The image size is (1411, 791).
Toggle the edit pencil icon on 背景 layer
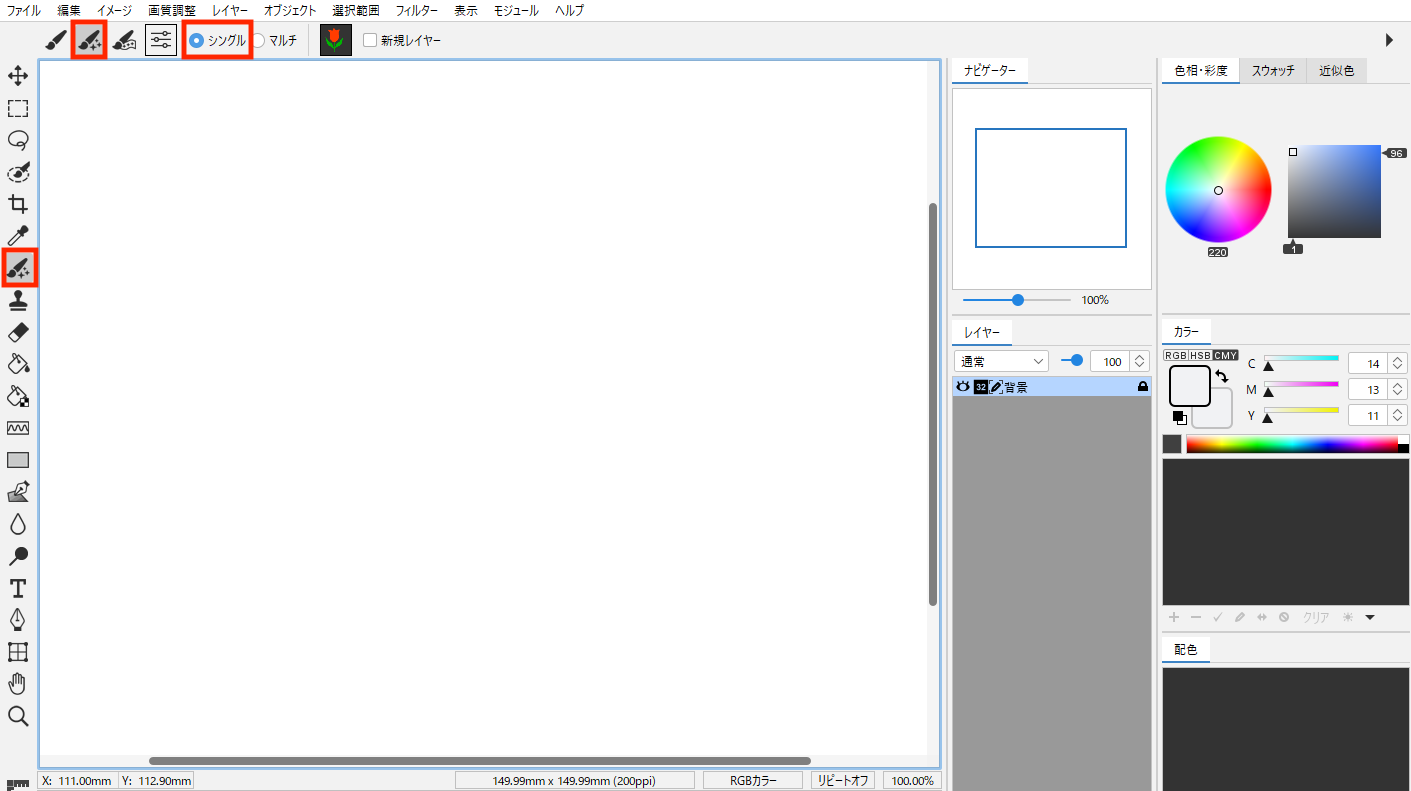pyautogui.click(x=996, y=387)
